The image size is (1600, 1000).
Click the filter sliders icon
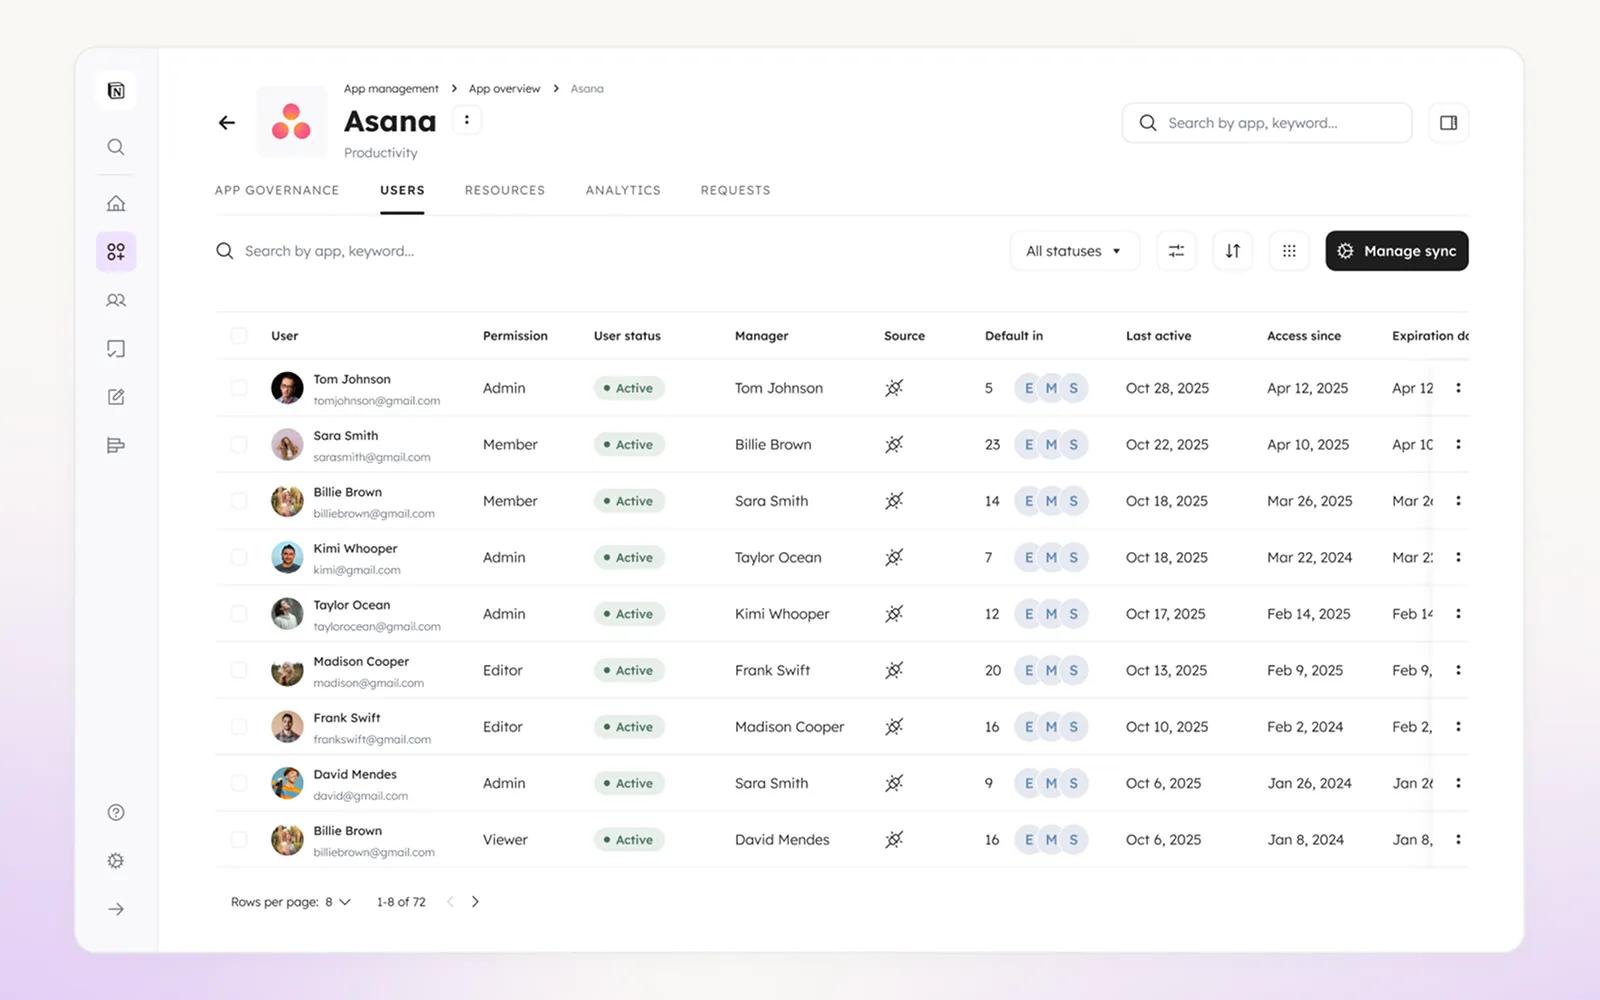[x=1176, y=251]
